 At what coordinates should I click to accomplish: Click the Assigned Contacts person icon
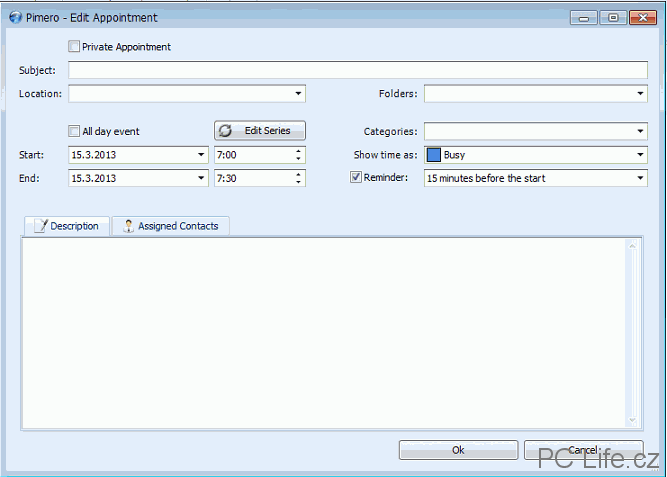pos(128,226)
